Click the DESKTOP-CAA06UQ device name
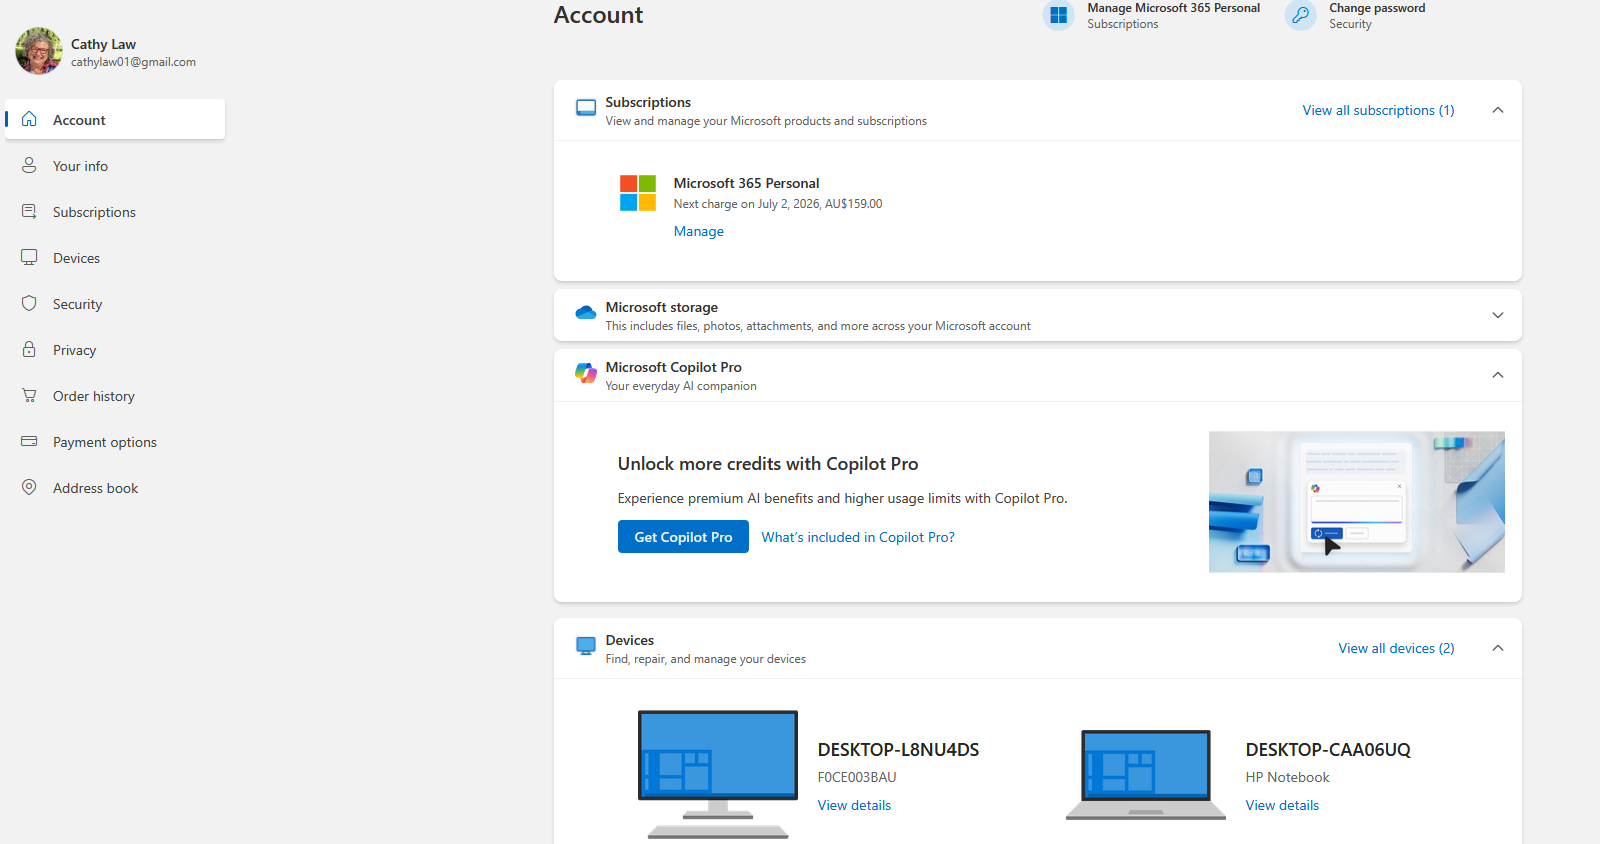The width and height of the screenshot is (1600, 844). (x=1328, y=750)
